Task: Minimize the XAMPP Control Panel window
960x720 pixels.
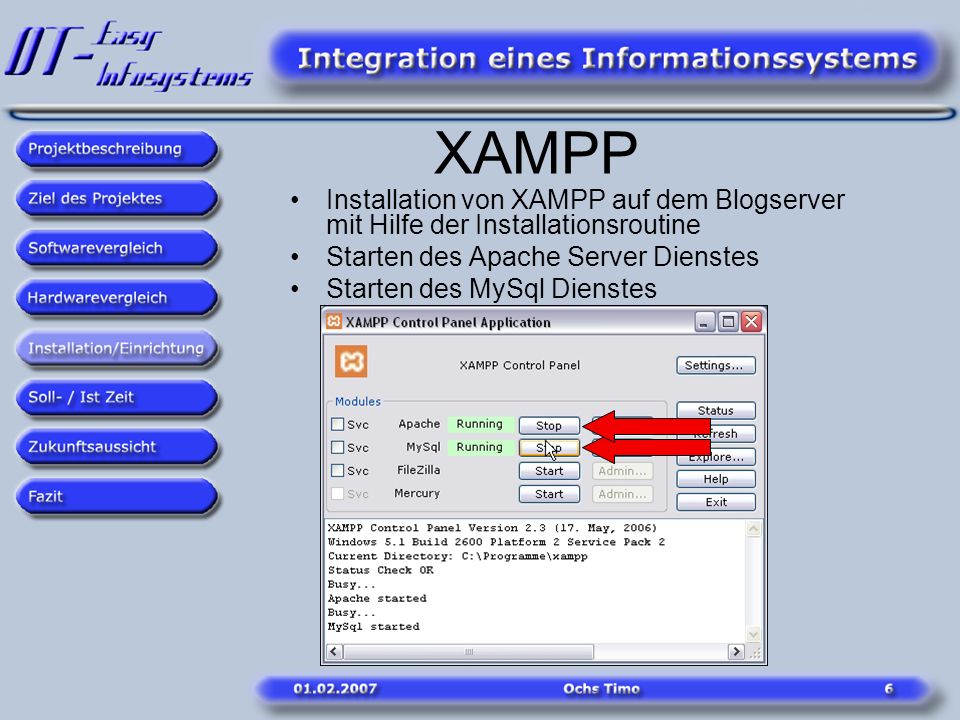Action: click(x=705, y=321)
